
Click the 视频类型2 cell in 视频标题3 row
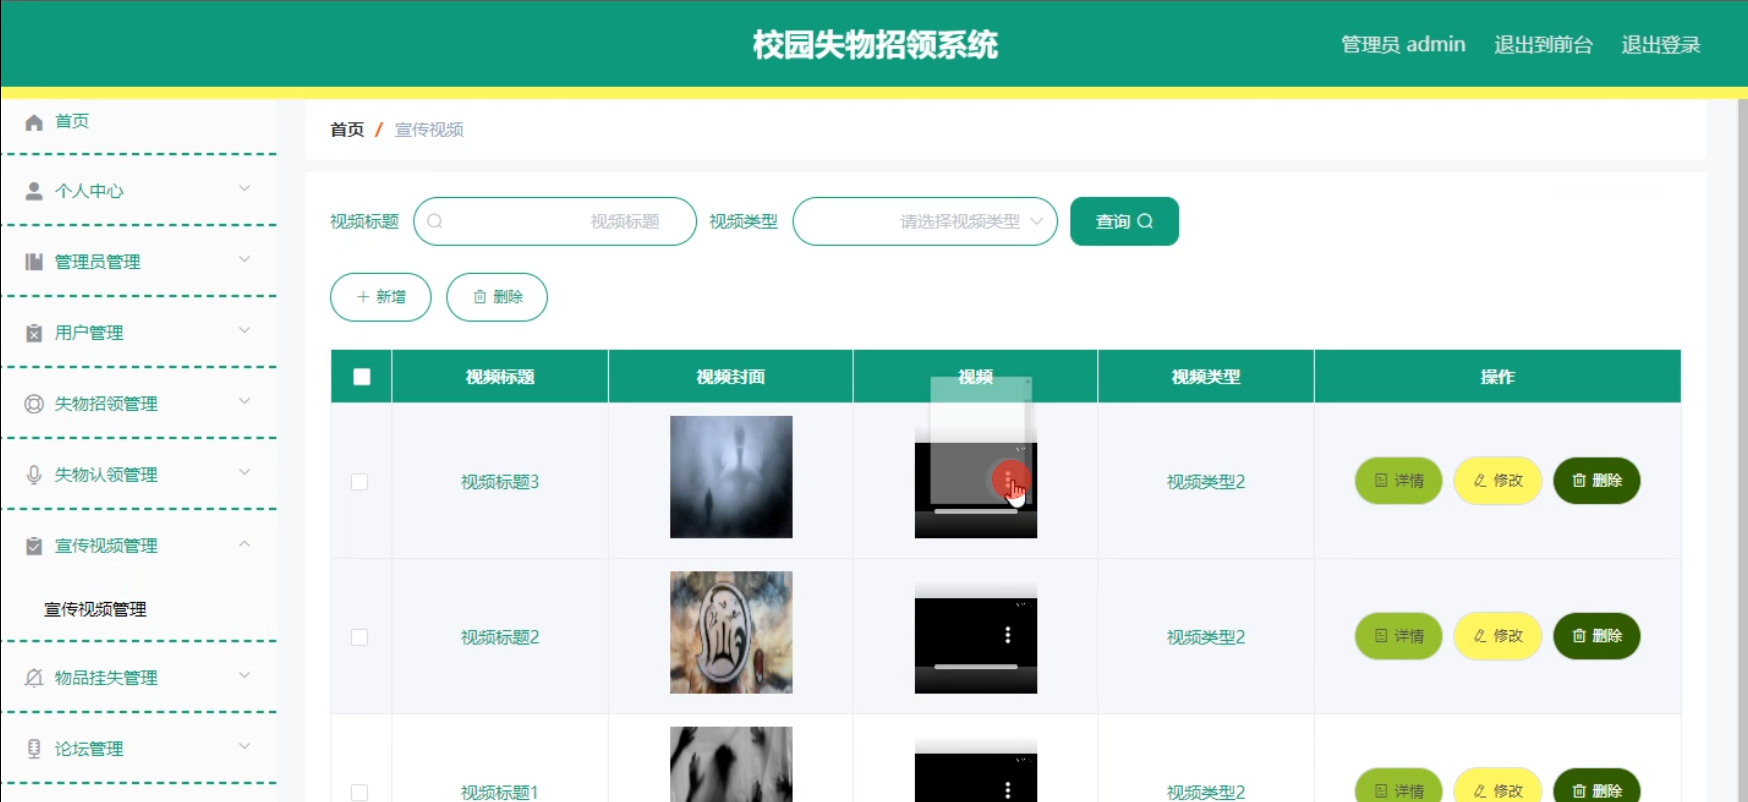(1206, 482)
